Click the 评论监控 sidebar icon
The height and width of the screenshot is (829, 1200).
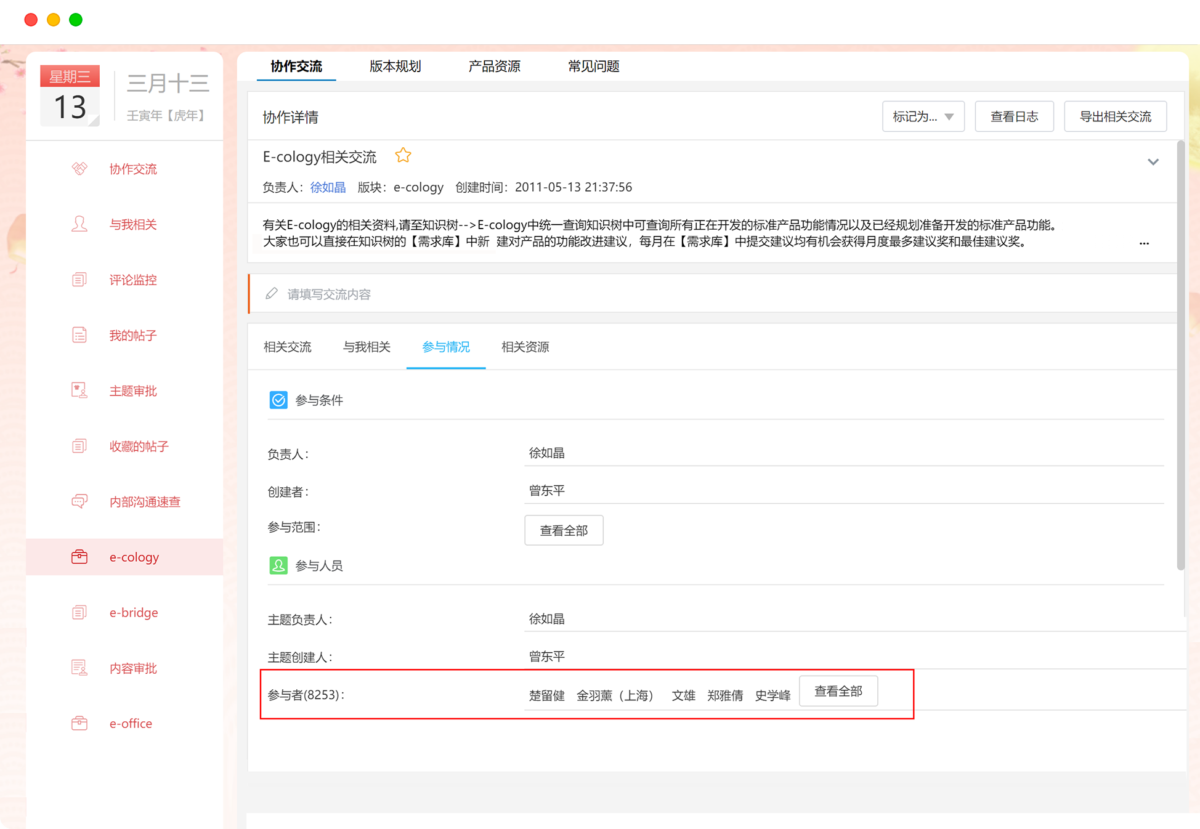coord(79,280)
